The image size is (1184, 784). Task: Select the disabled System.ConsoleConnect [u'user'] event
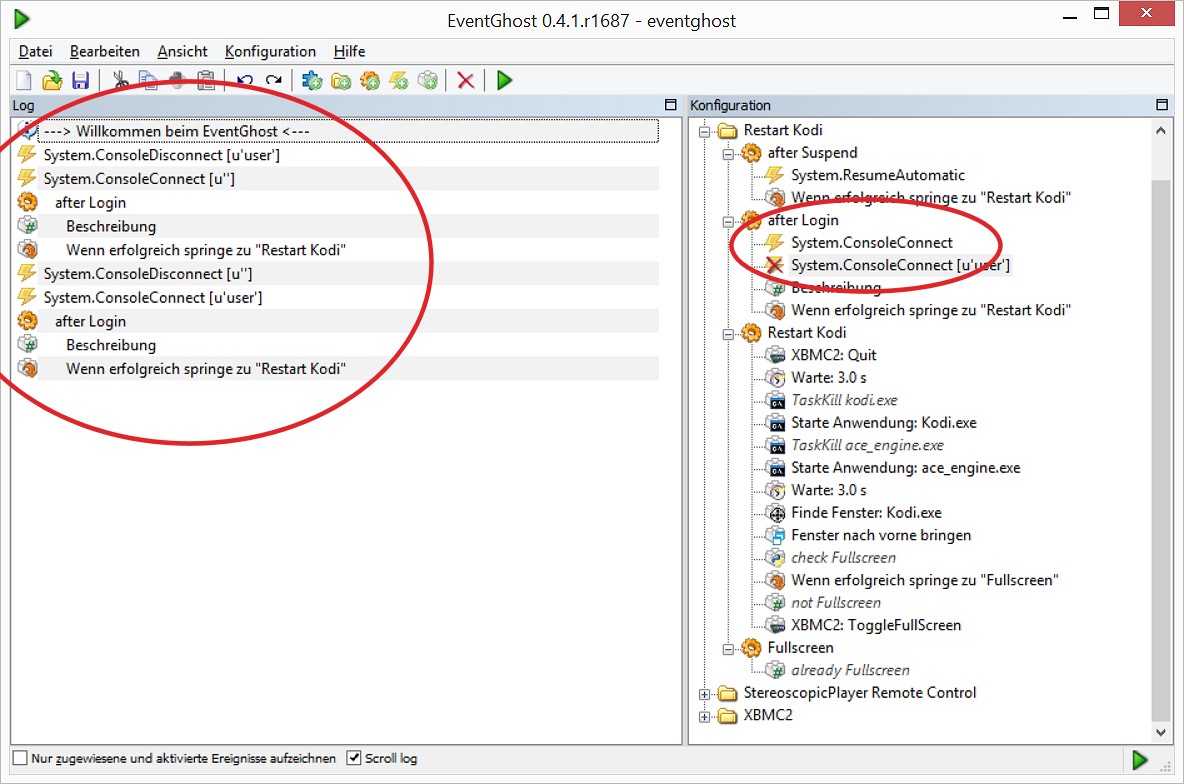(899, 265)
